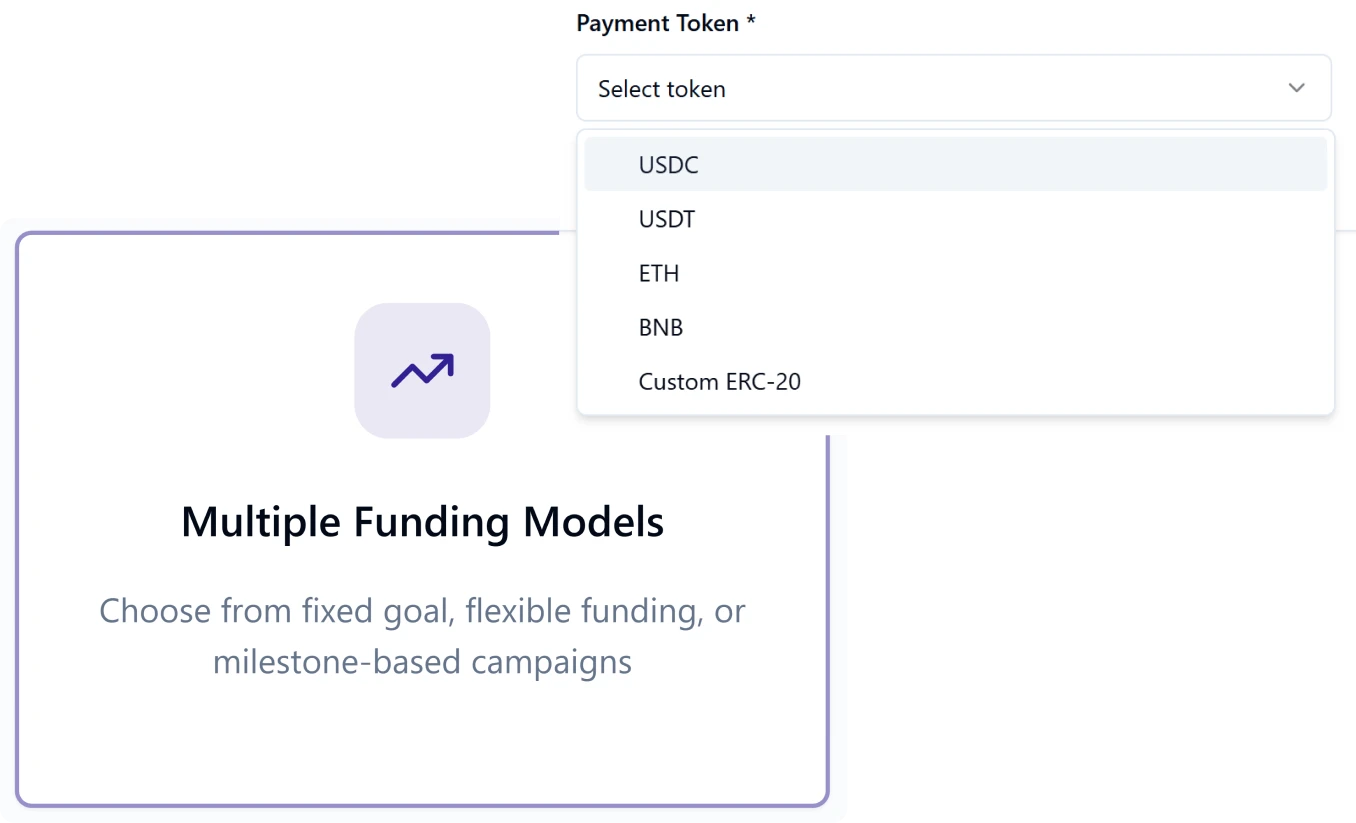Select USDC from the token list
Viewport: 1356px width, 823px height.
(668, 164)
